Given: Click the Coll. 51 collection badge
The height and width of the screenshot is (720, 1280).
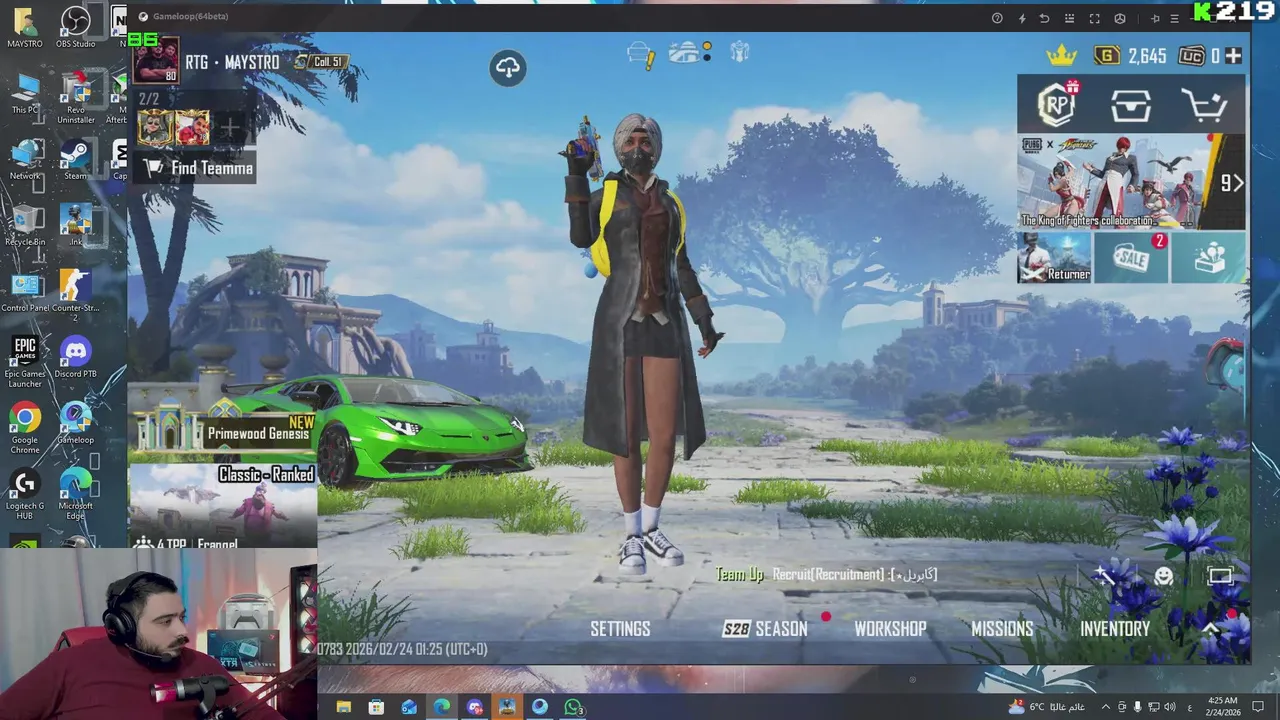Looking at the screenshot, I should (x=320, y=62).
